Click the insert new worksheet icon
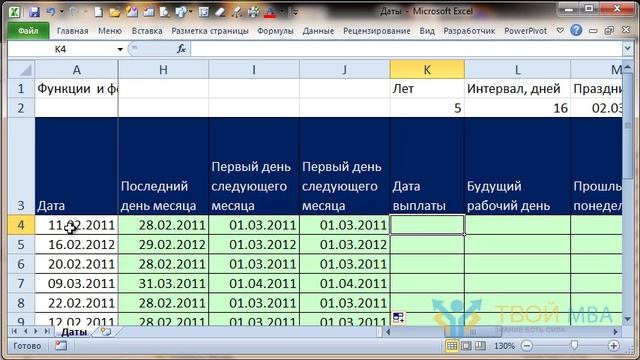The width and height of the screenshot is (640, 360). coord(105,332)
